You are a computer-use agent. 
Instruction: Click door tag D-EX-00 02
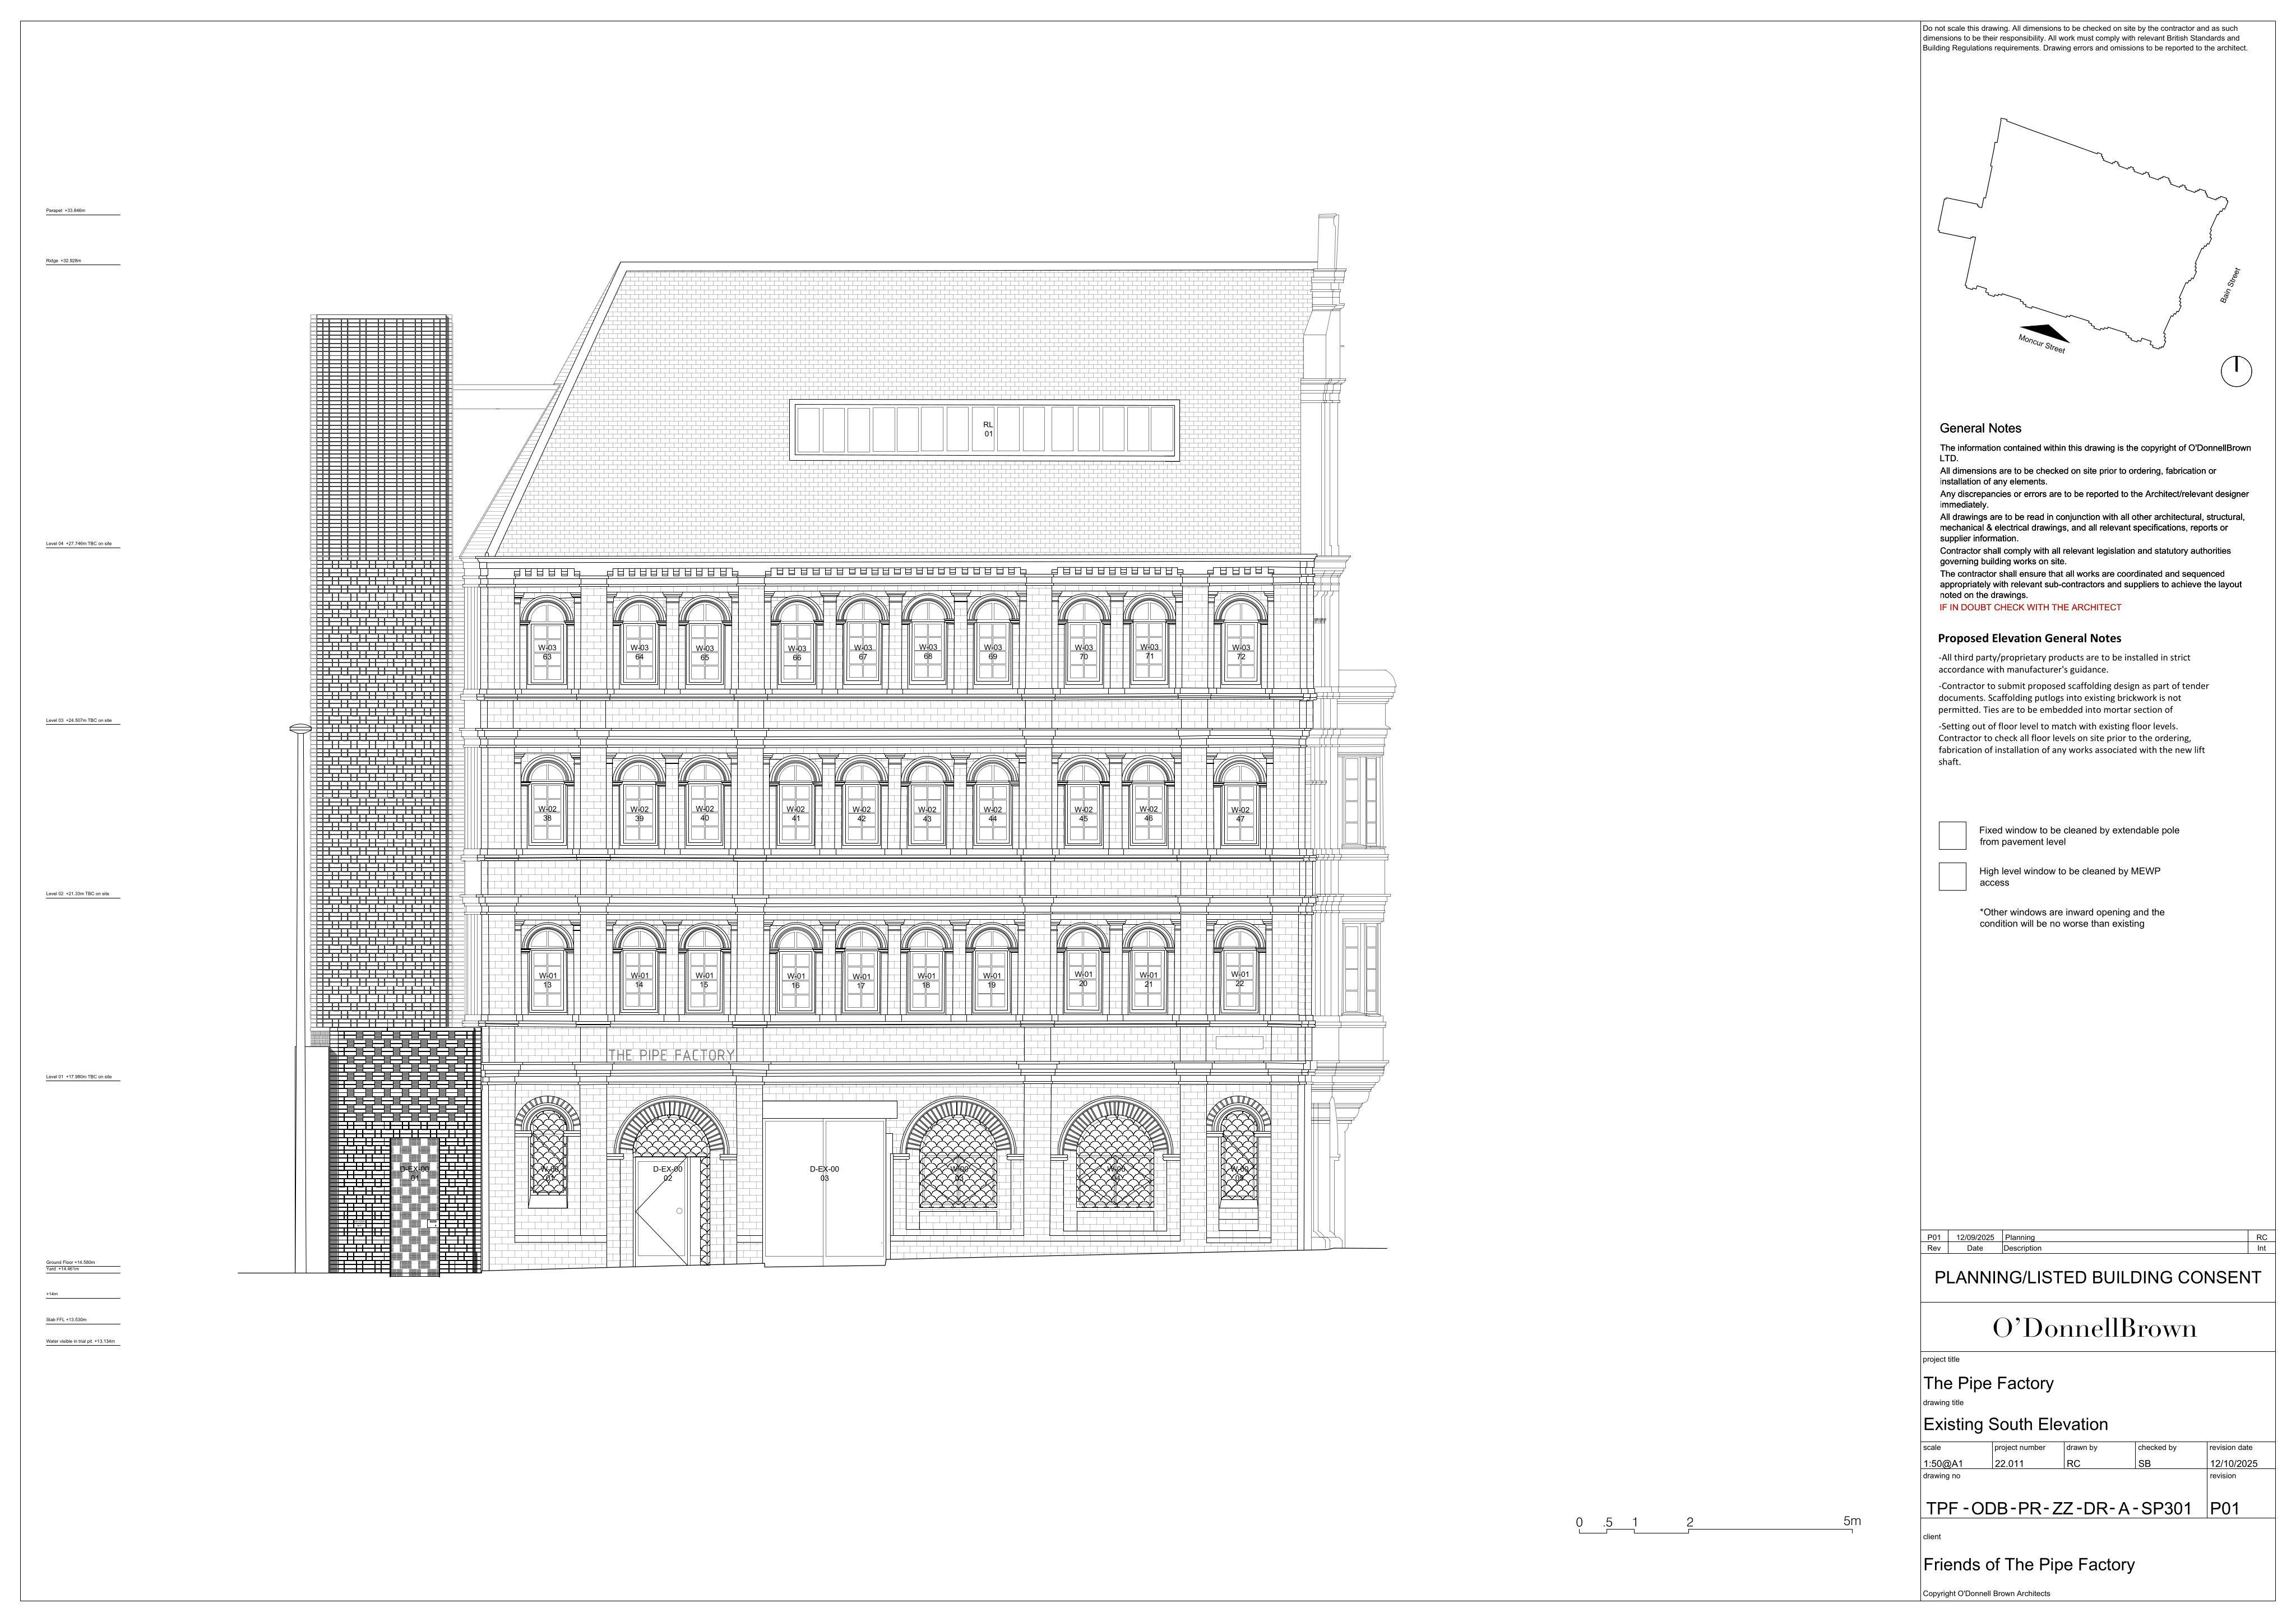(x=668, y=1173)
